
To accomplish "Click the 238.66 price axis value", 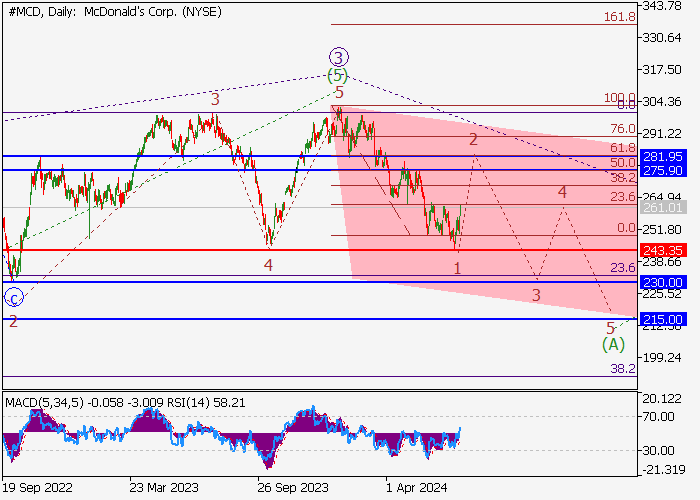I will [662, 262].
